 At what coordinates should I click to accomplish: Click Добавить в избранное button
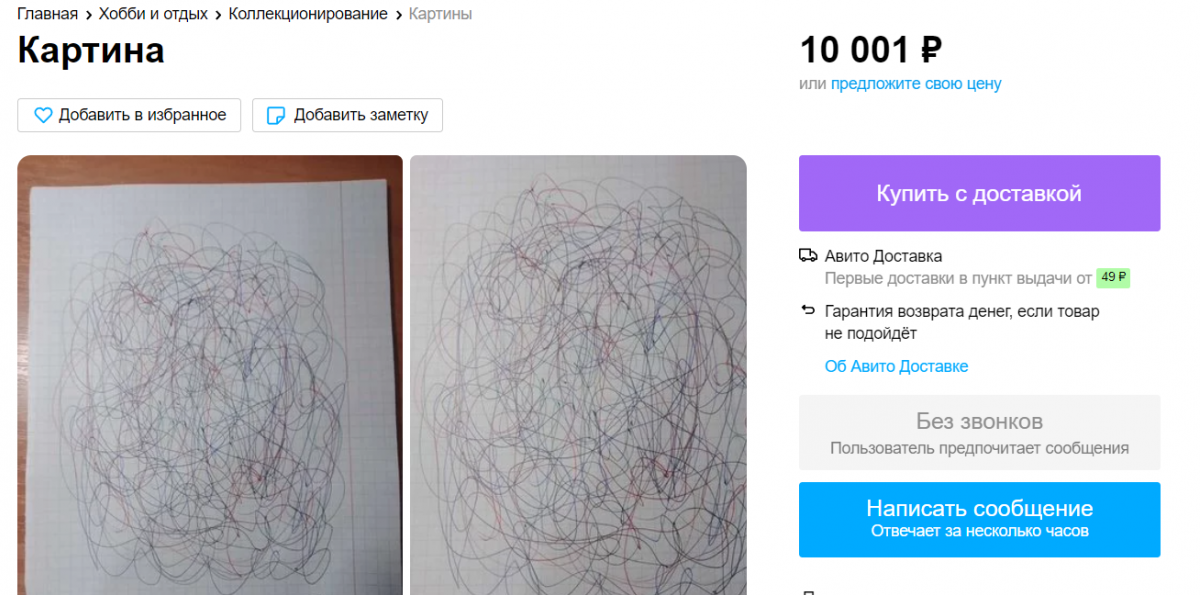click(129, 115)
